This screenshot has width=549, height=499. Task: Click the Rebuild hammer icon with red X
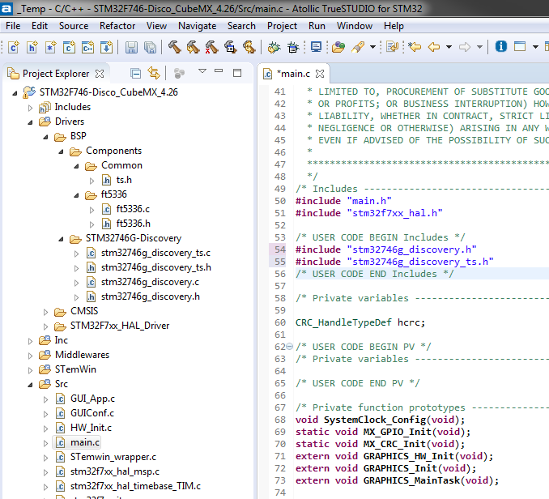click(211, 47)
